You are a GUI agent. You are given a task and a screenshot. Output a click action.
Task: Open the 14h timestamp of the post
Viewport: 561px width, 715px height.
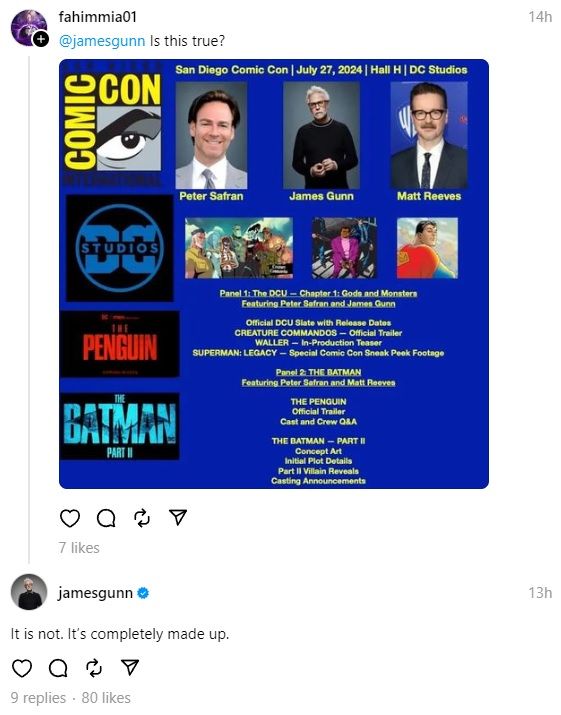(x=540, y=17)
